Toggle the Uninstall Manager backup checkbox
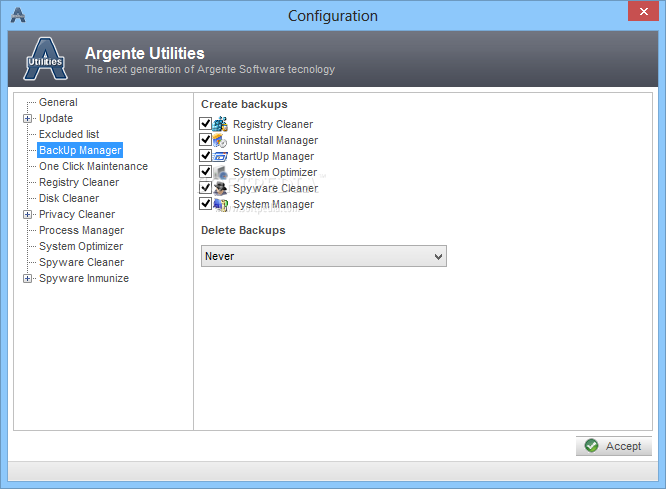Viewport: 666px width, 489px height. (206, 139)
